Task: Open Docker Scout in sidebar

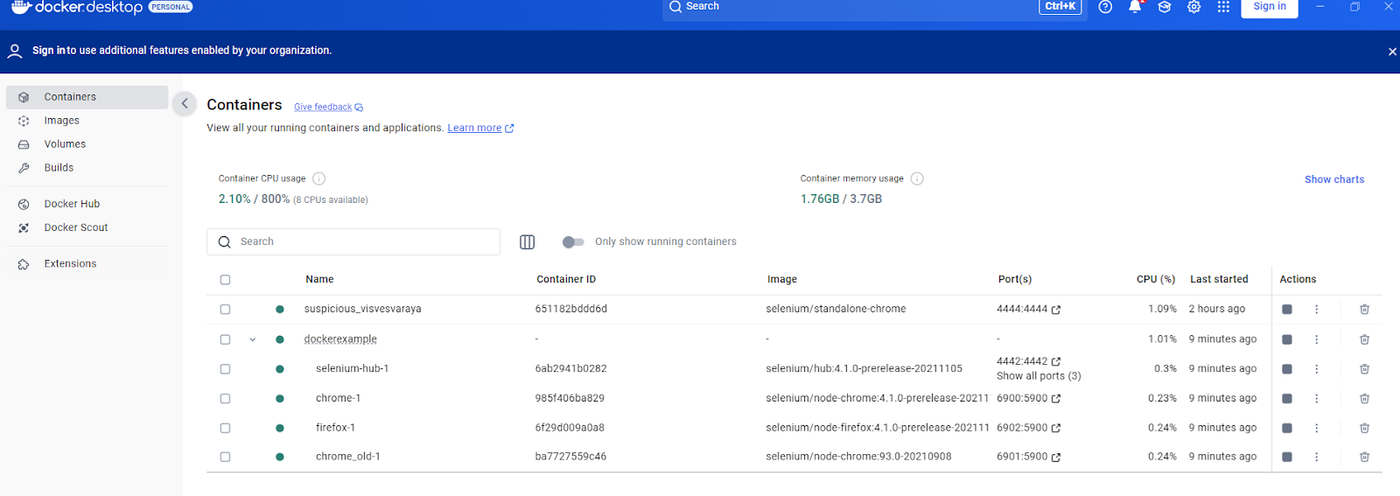Action: [87, 228]
